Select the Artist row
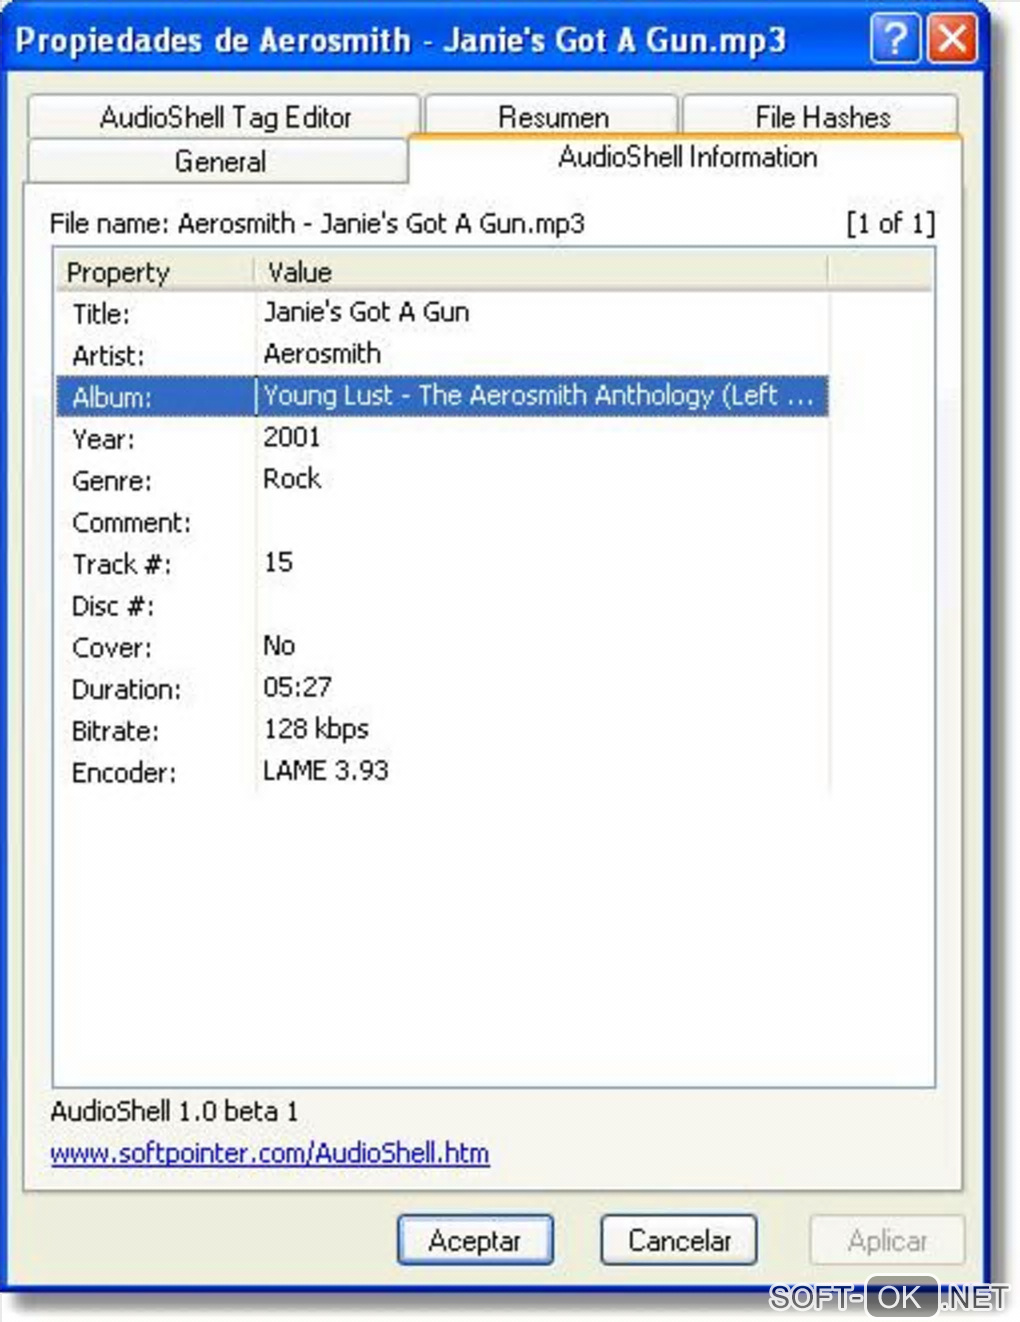This screenshot has height=1322, width=1020. (442, 354)
